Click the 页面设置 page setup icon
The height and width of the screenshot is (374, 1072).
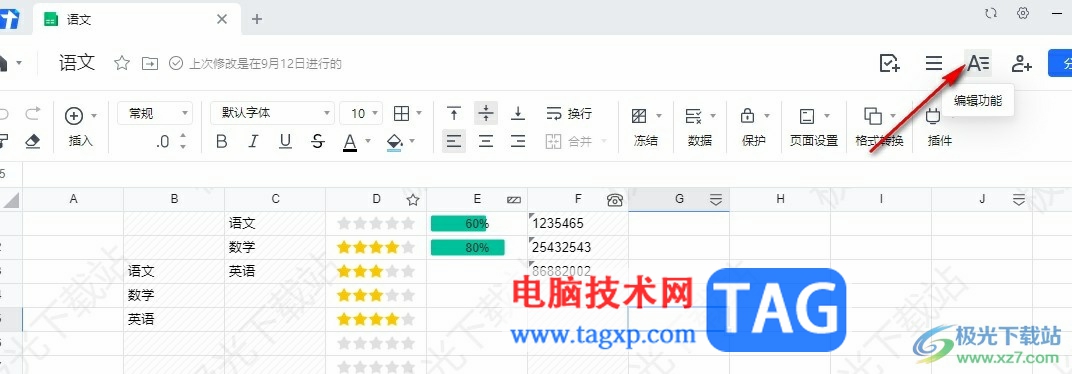(x=807, y=116)
